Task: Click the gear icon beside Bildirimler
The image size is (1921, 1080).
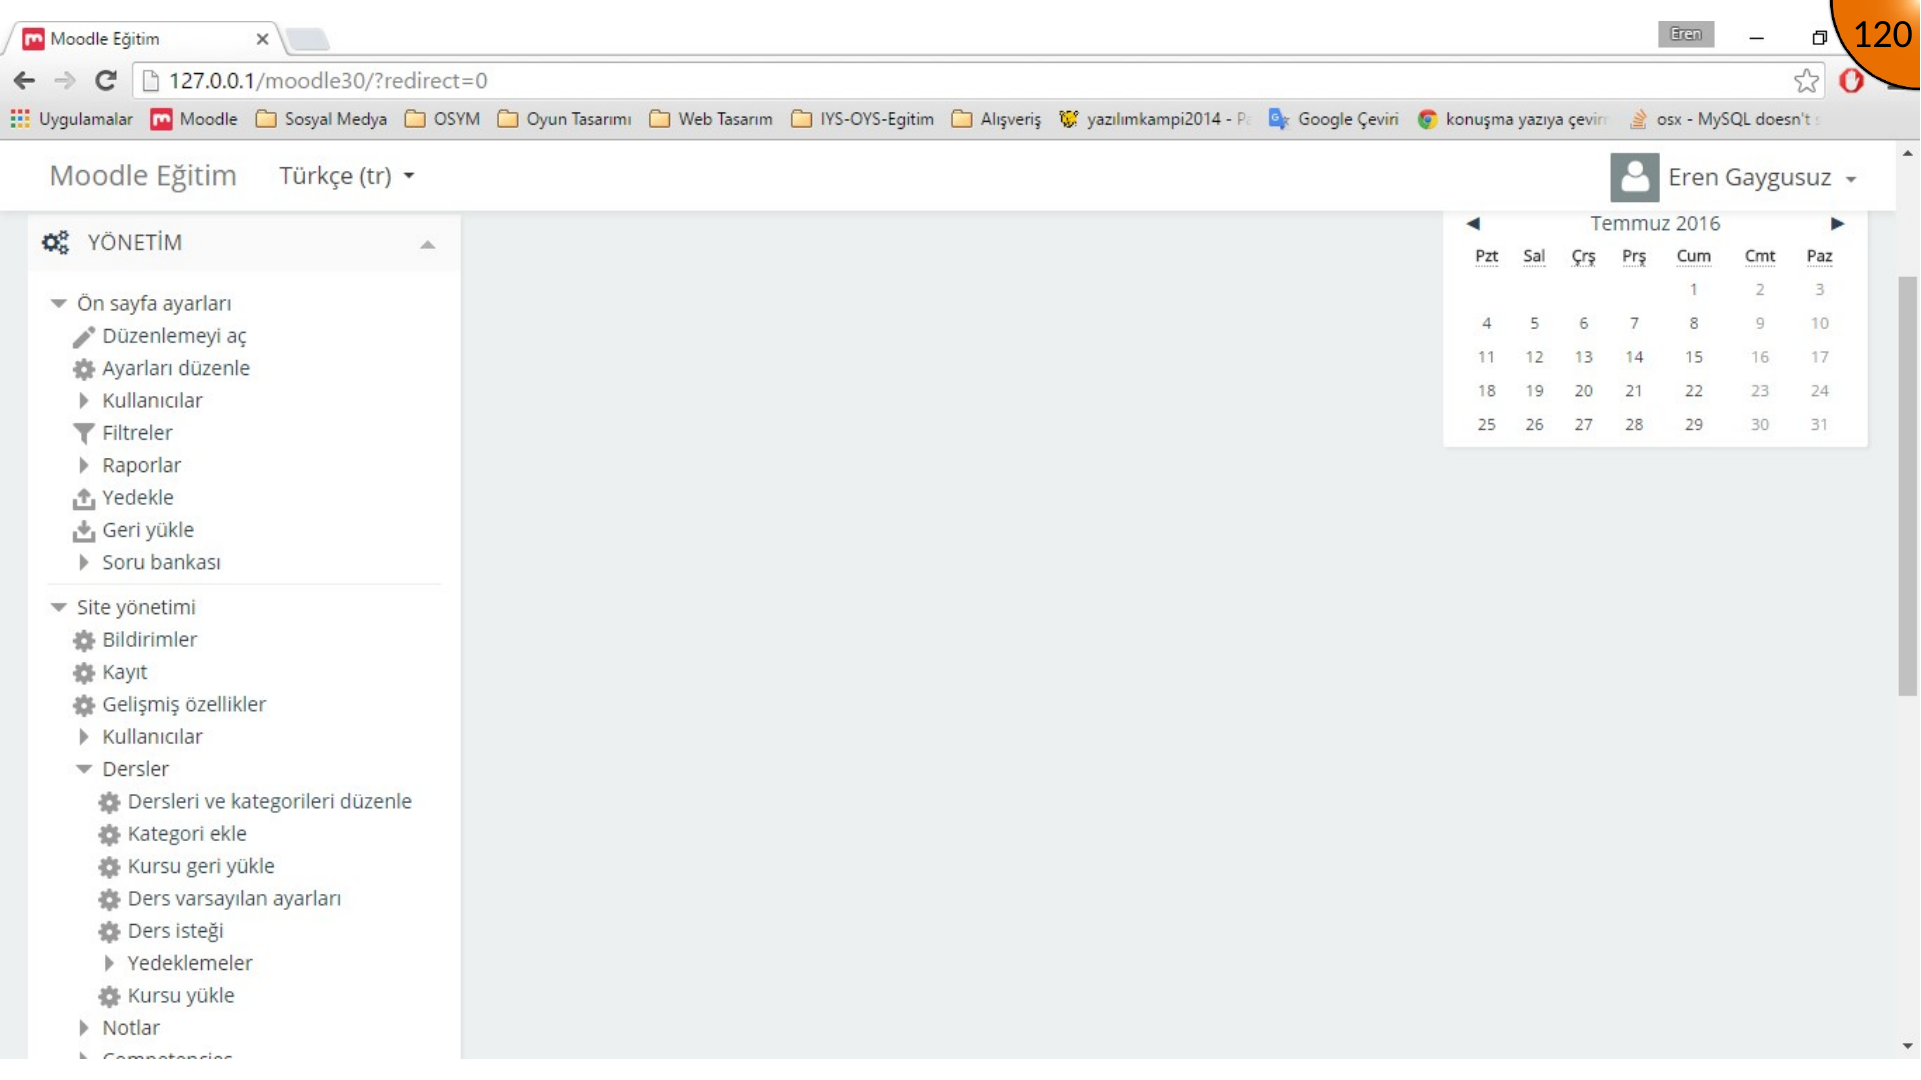Action: [x=84, y=640]
